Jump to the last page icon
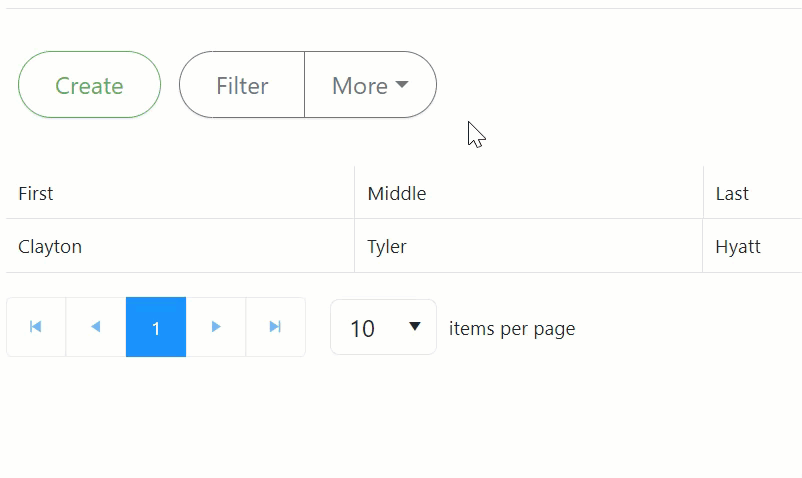Screen dimensions: 802x478 coord(275,327)
